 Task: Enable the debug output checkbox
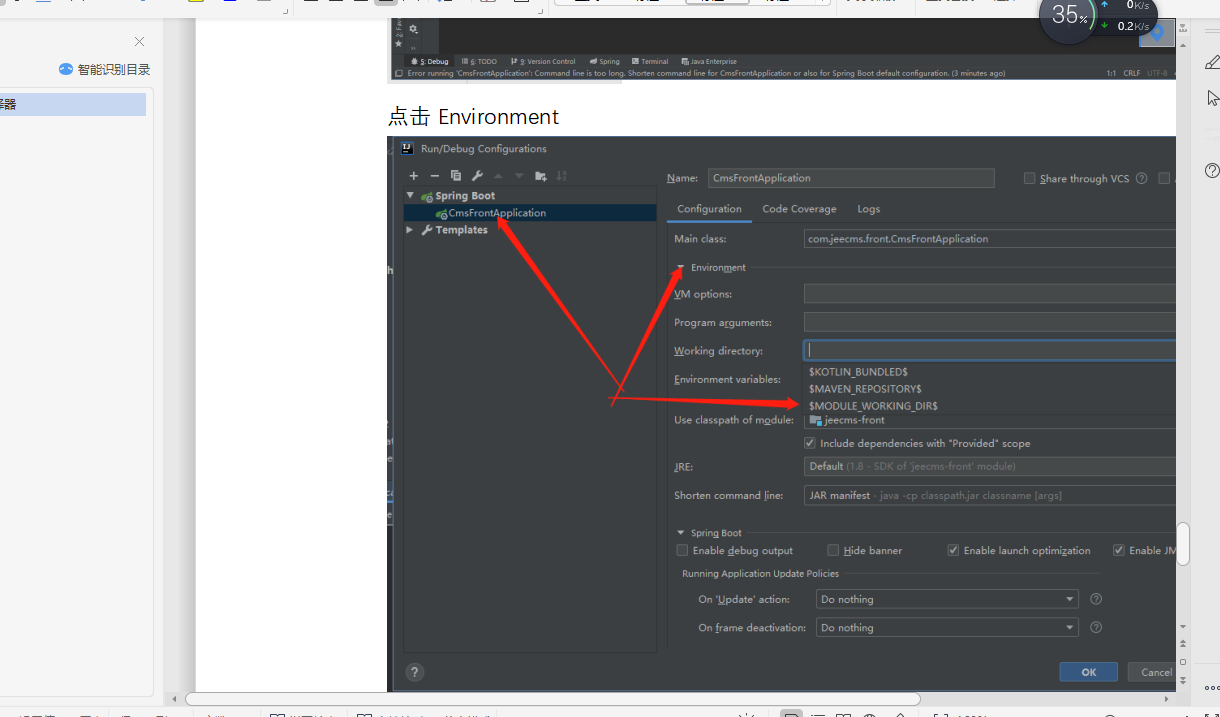[682, 551]
